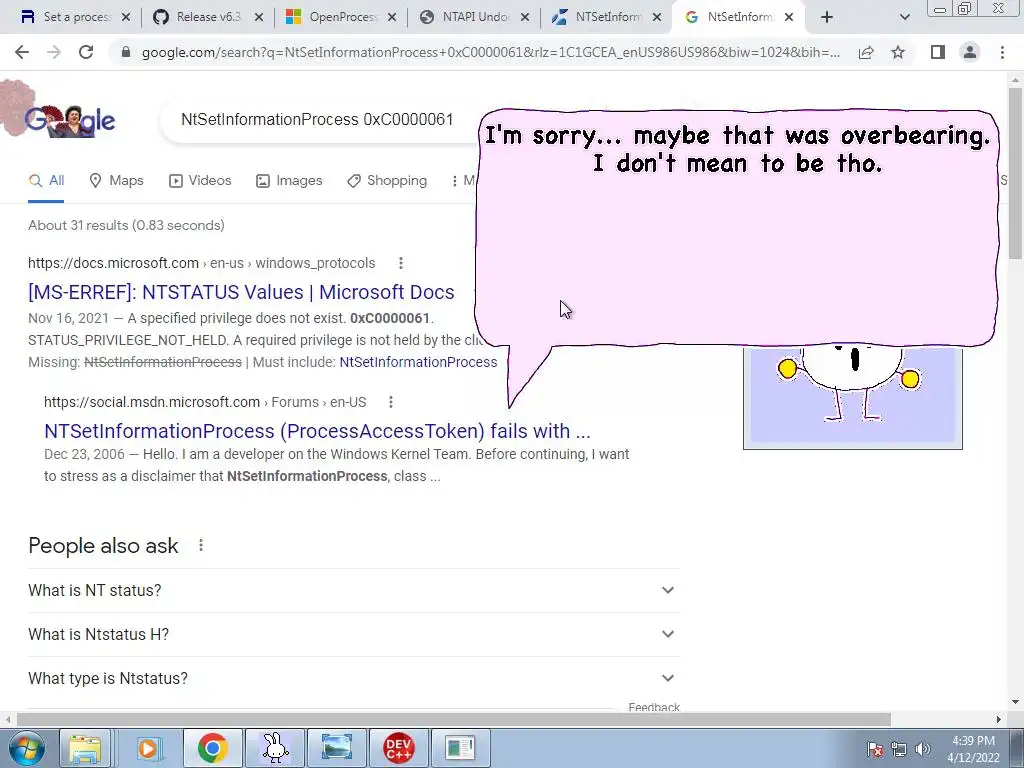Open MS-ERREF NTSTATUS Values result

(241, 292)
